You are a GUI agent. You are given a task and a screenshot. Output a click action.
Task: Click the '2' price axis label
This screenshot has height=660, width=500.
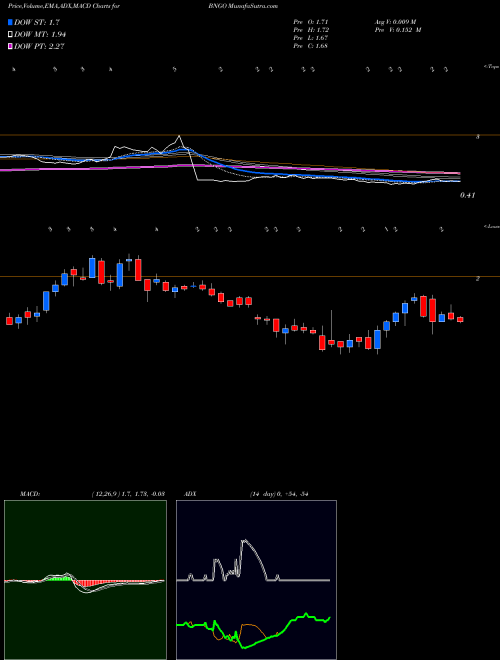tap(478, 279)
